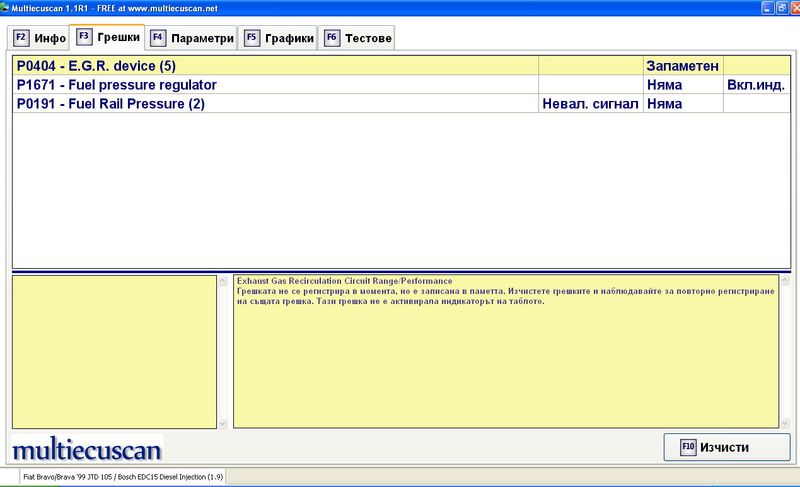This screenshot has width=800, height=487.
Task: Click down arrow of left yellow panel
Action: point(222,423)
